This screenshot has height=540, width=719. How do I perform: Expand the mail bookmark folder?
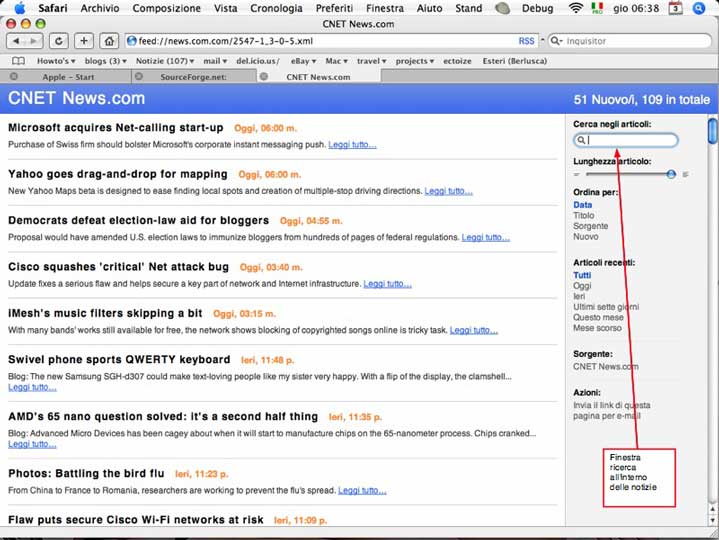(x=215, y=61)
